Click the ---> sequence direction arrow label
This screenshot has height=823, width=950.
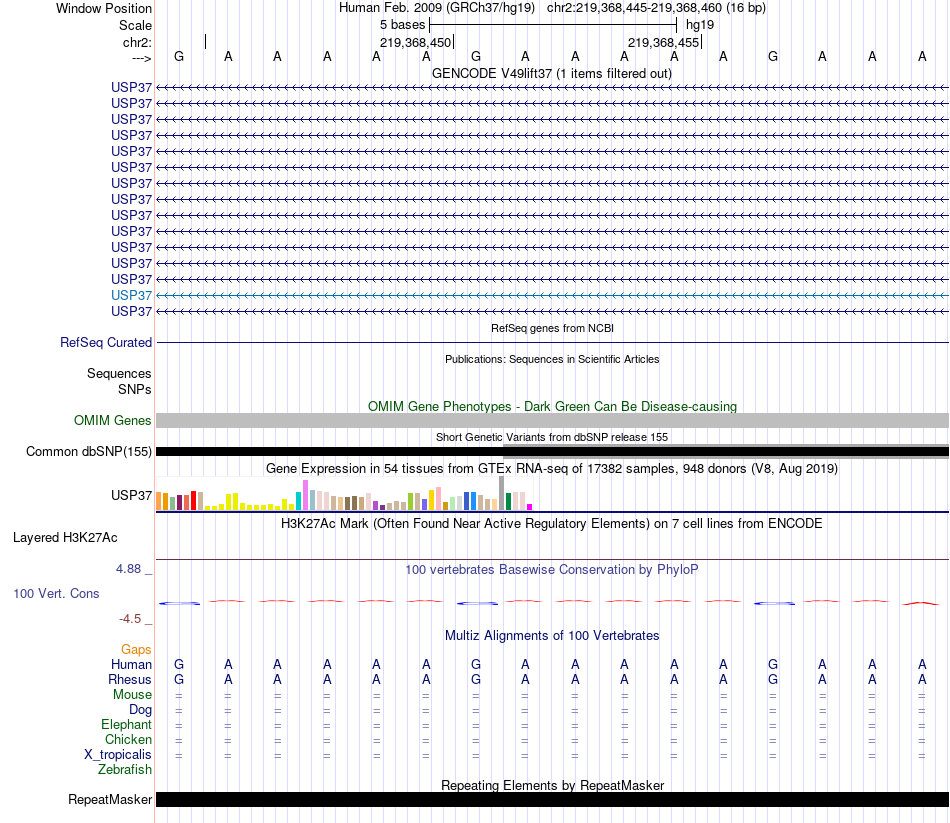141,58
